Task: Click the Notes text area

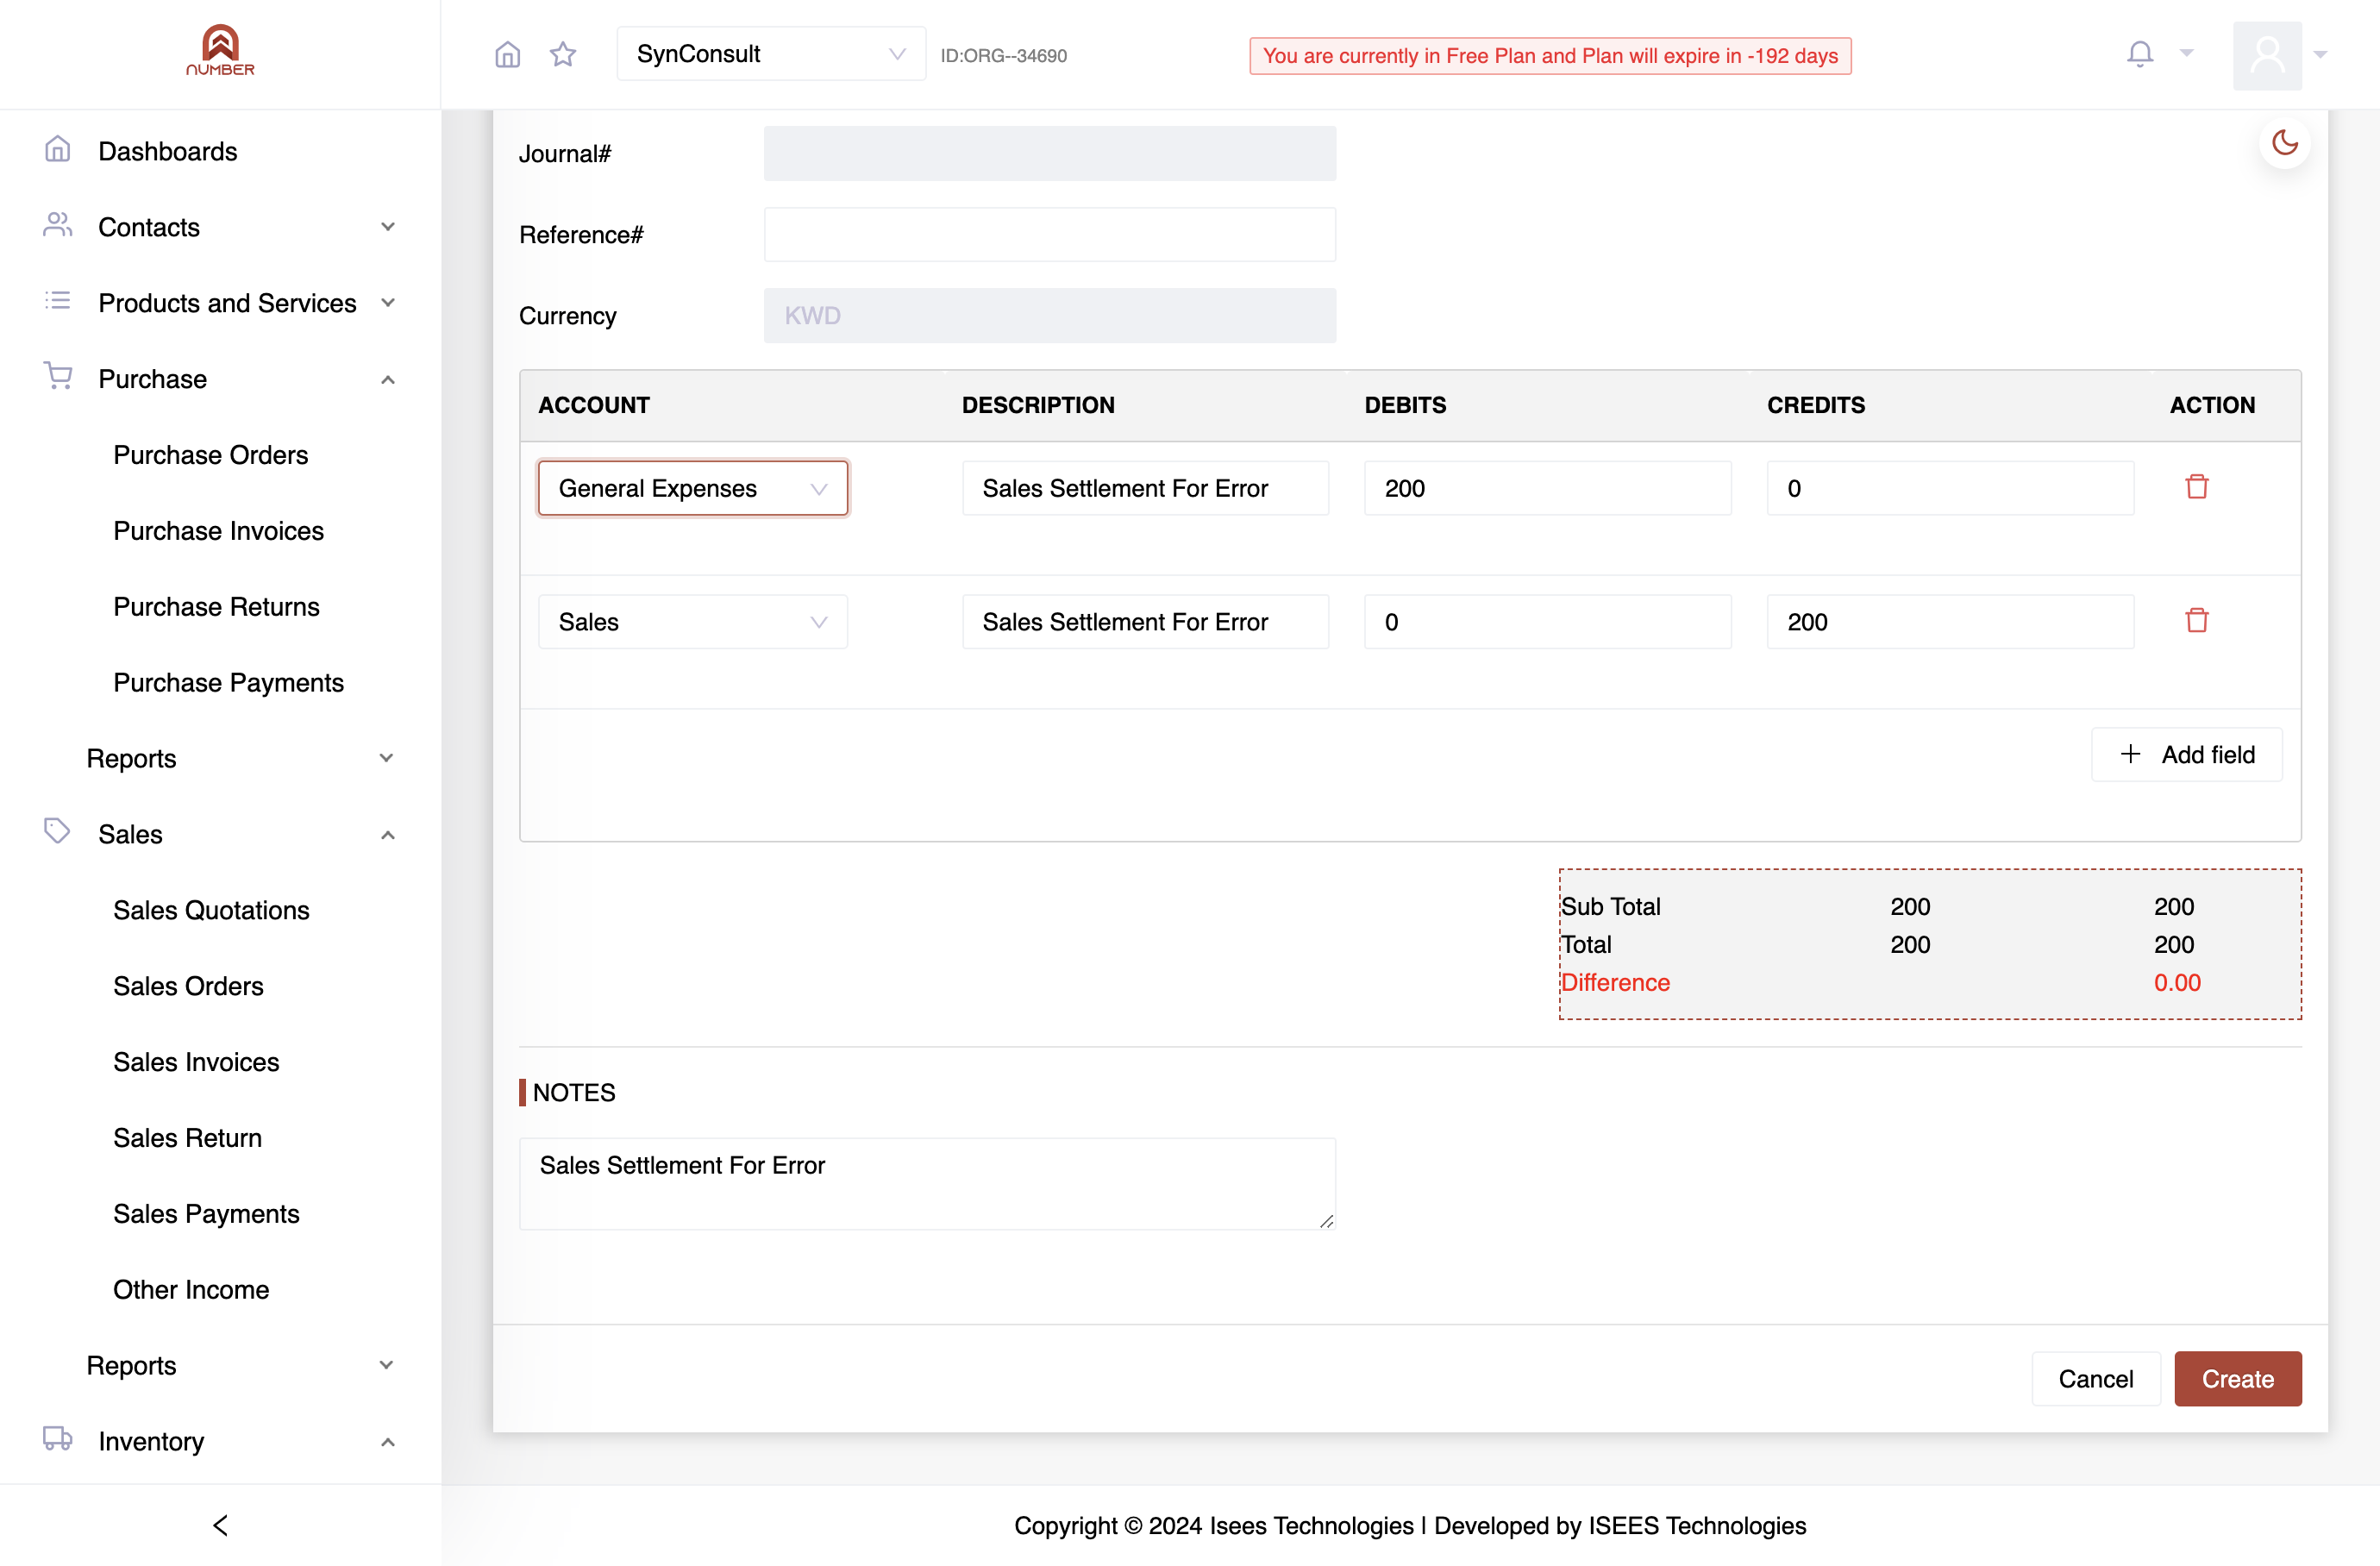Action: pyautogui.click(x=927, y=1183)
